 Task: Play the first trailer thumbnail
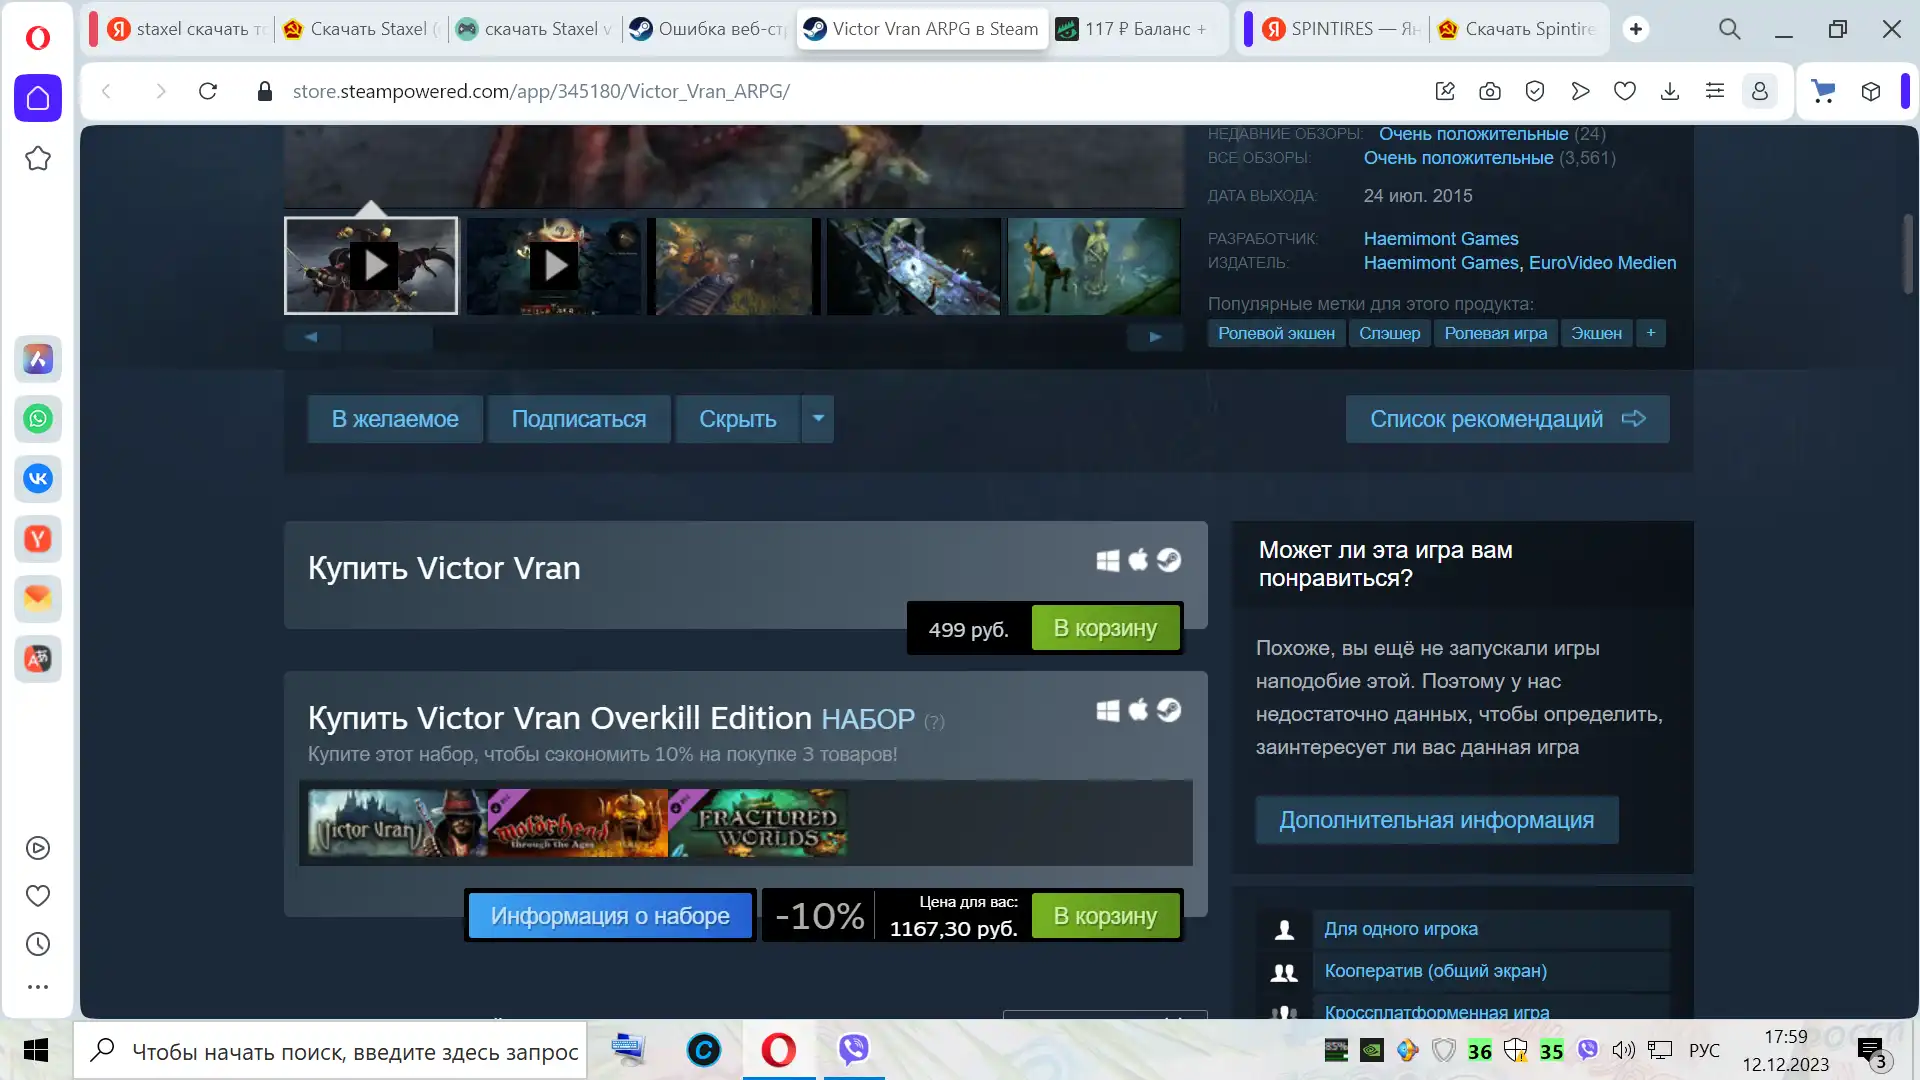pyautogui.click(x=371, y=266)
